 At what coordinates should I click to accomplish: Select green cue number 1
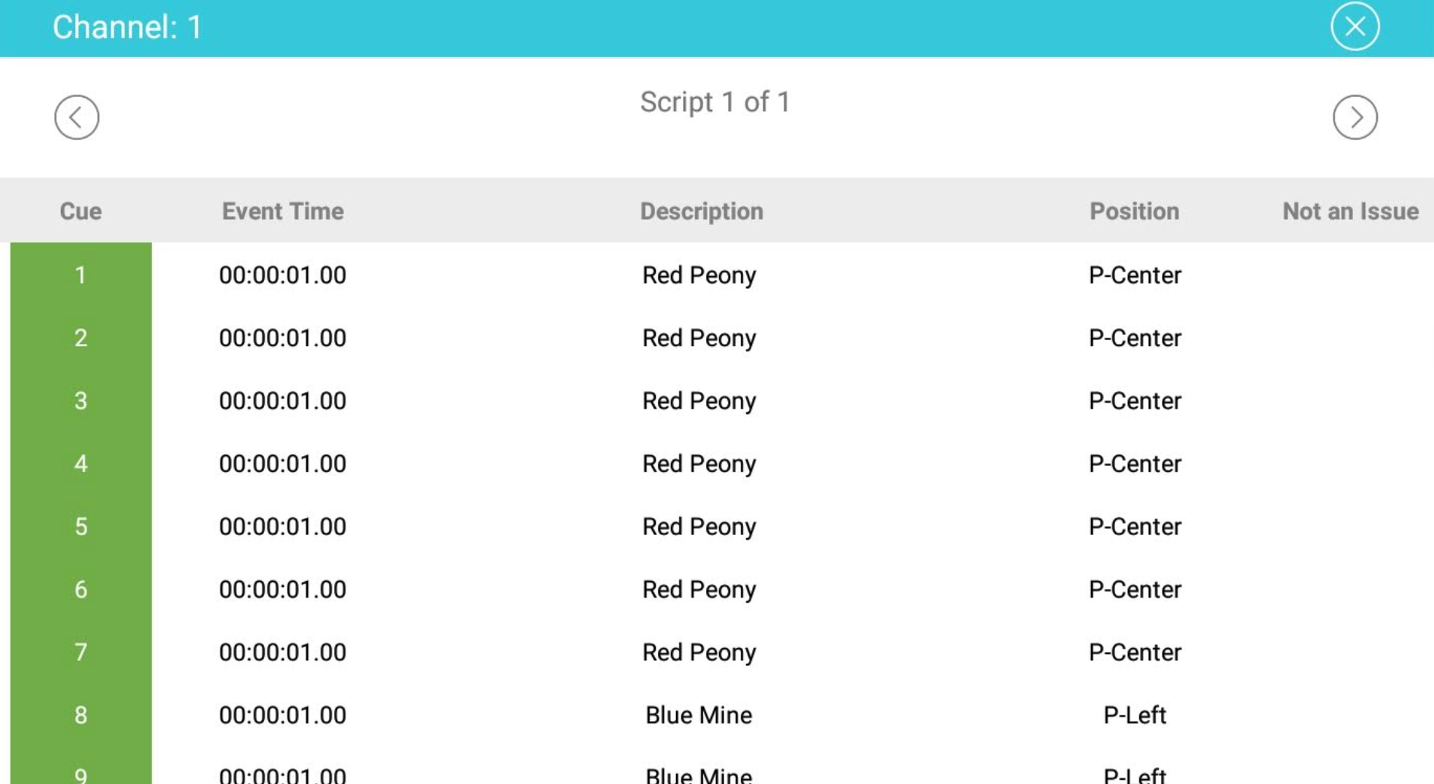(81, 275)
